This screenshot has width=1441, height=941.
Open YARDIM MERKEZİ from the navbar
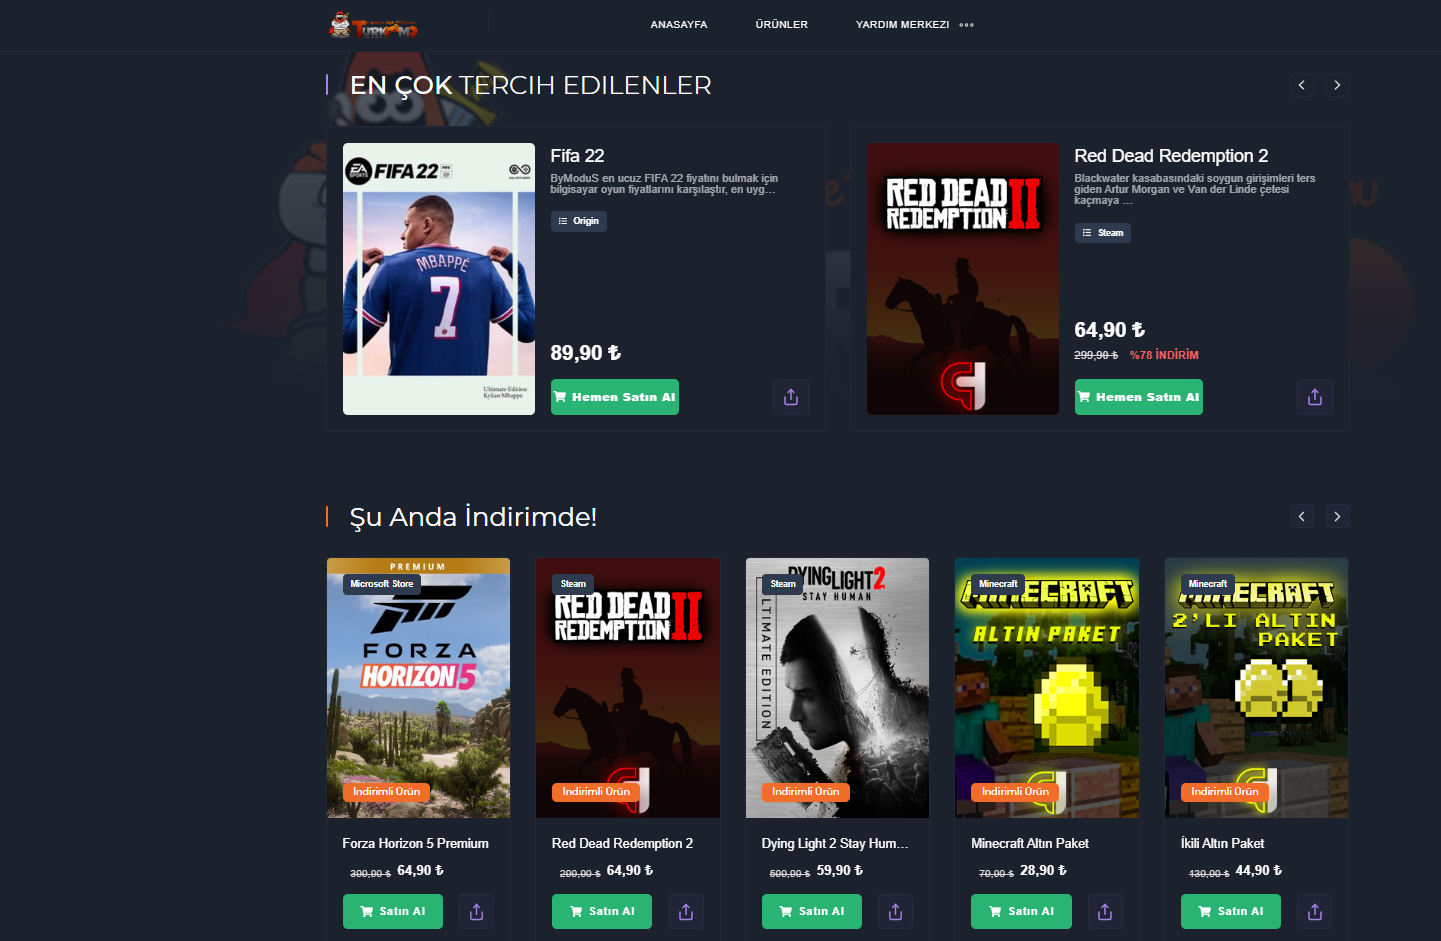pyautogui.click(x=902, y=25)
